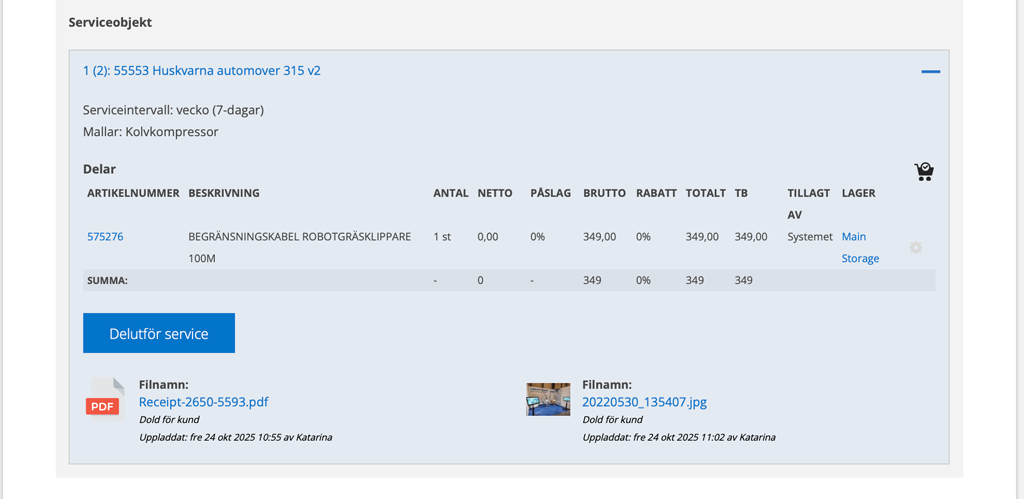The height and width of the screenshot is (499, 1024).
Task: Click the RABATT column header
Action: [656, 193]
